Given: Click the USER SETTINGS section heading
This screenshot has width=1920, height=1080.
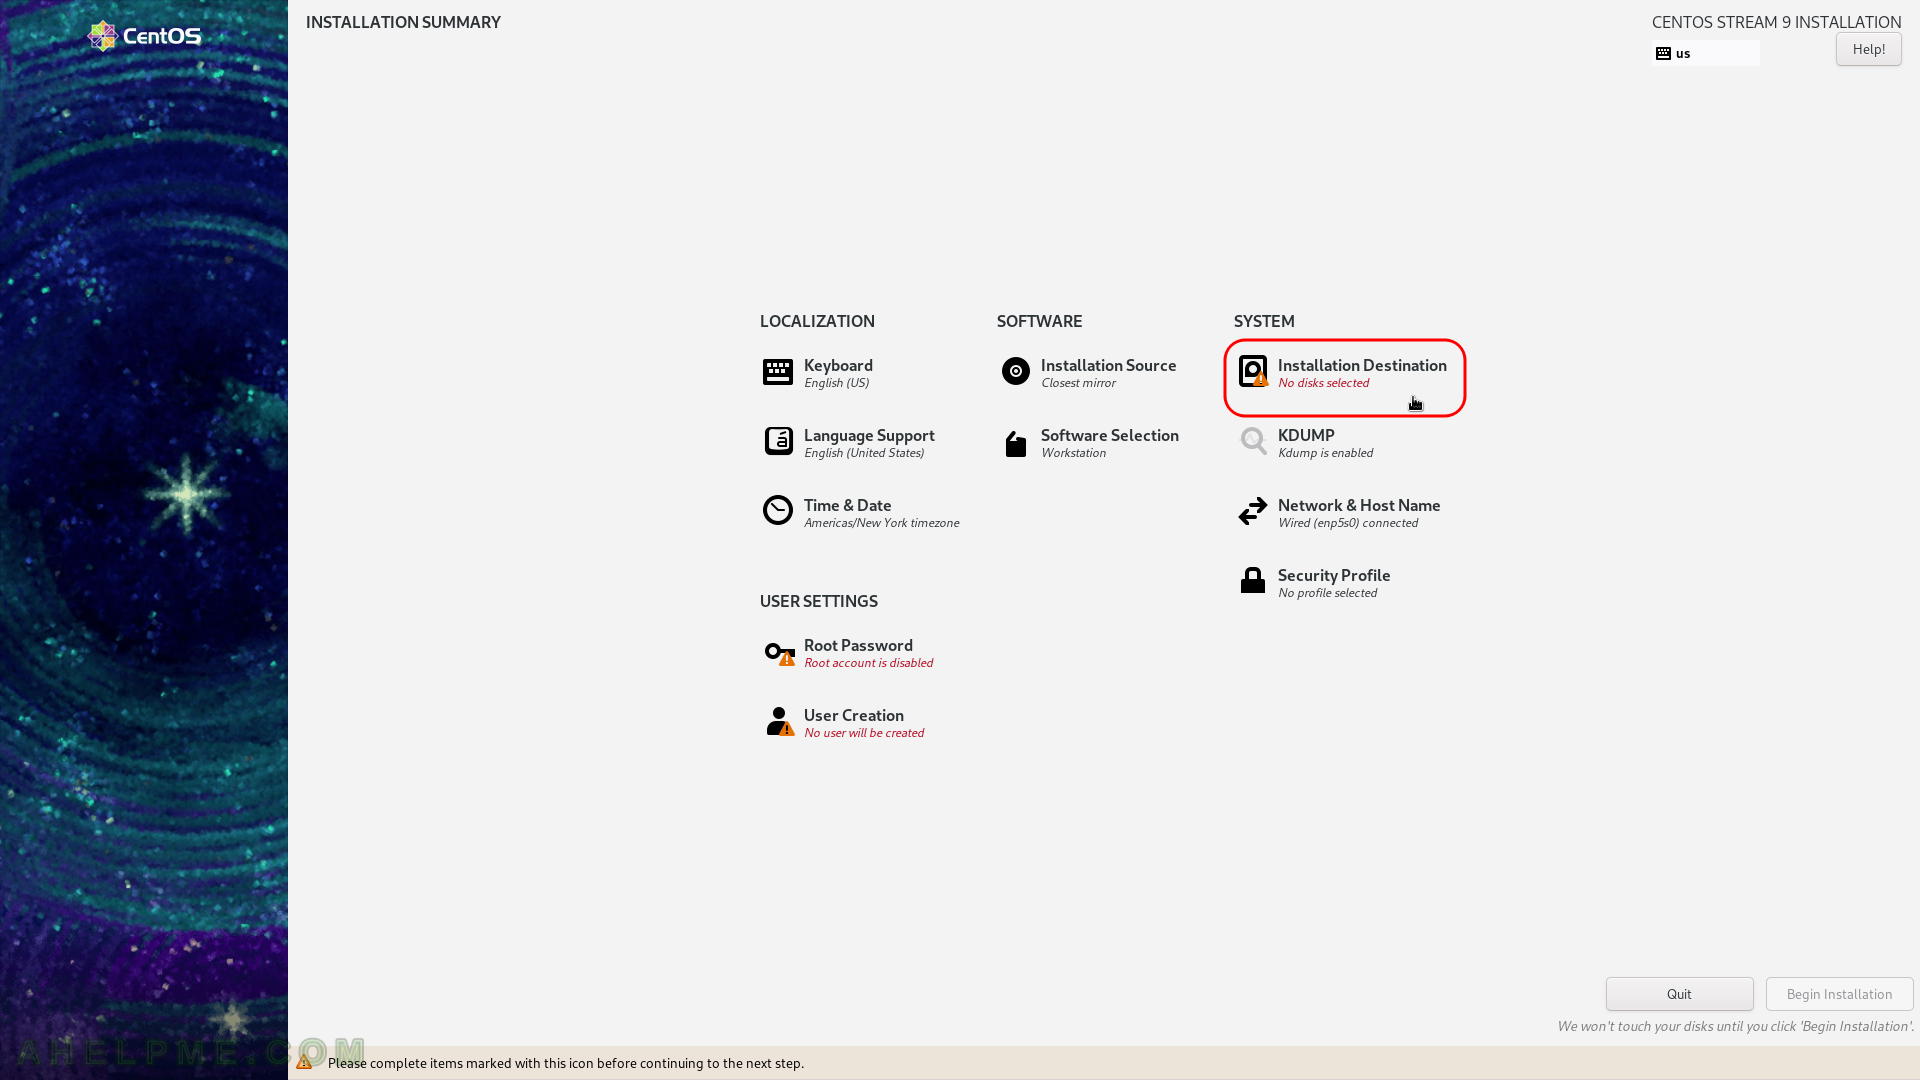Looking at the screenshot, I should (818, 601).
